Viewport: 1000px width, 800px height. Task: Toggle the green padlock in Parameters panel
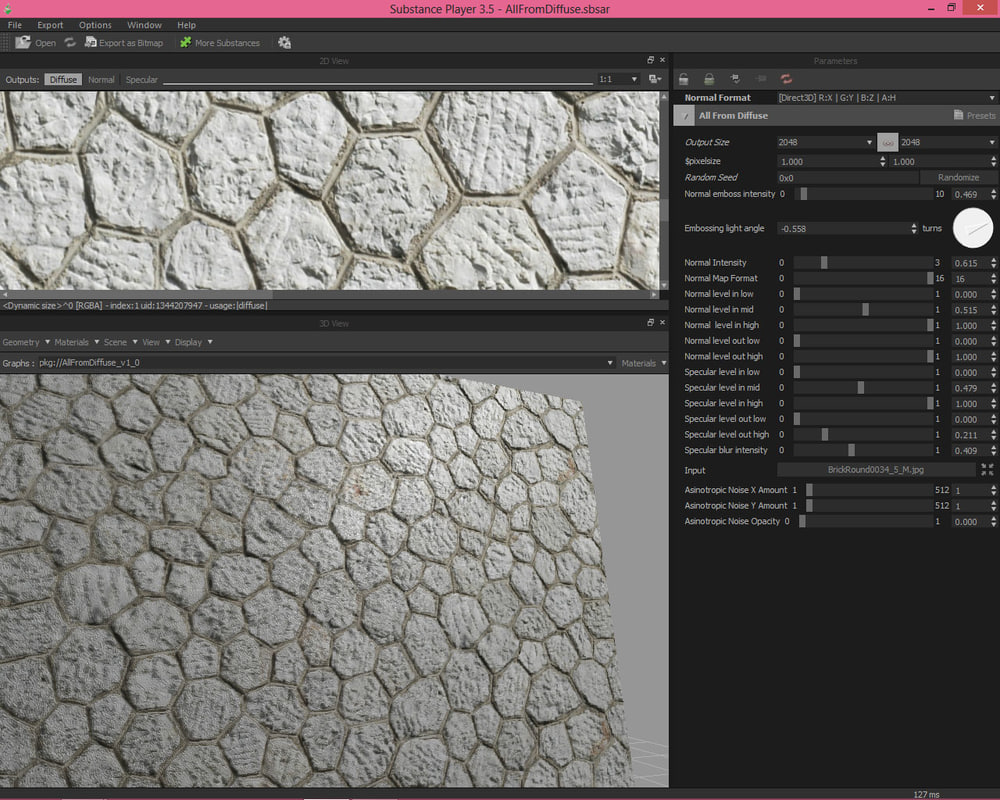[x=708, y=78]
